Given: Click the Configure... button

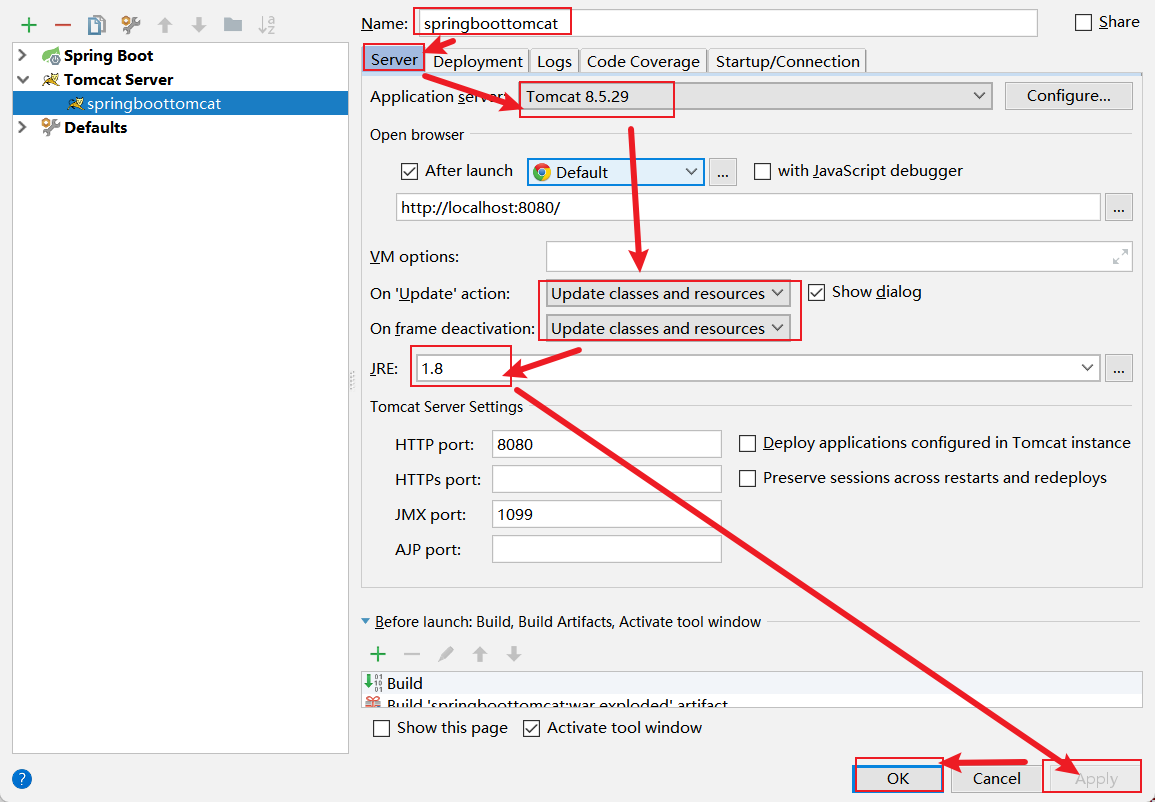Looking at the screenshot, I should 1069,96.
